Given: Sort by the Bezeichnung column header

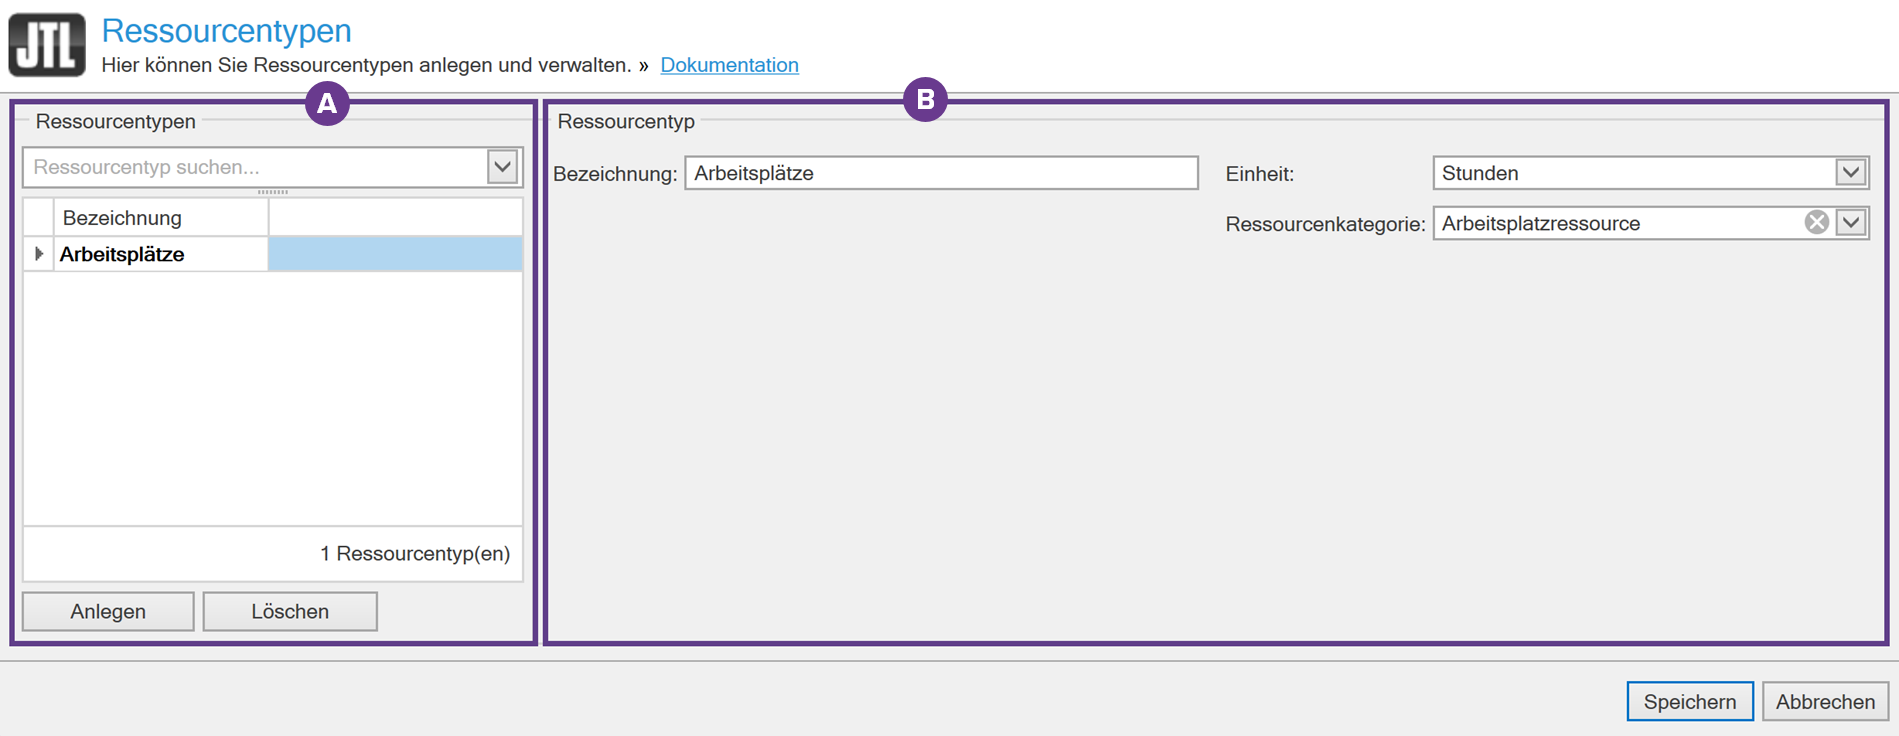Looking at the screenshot, I should pyautogui.click(x=160, y=218).
